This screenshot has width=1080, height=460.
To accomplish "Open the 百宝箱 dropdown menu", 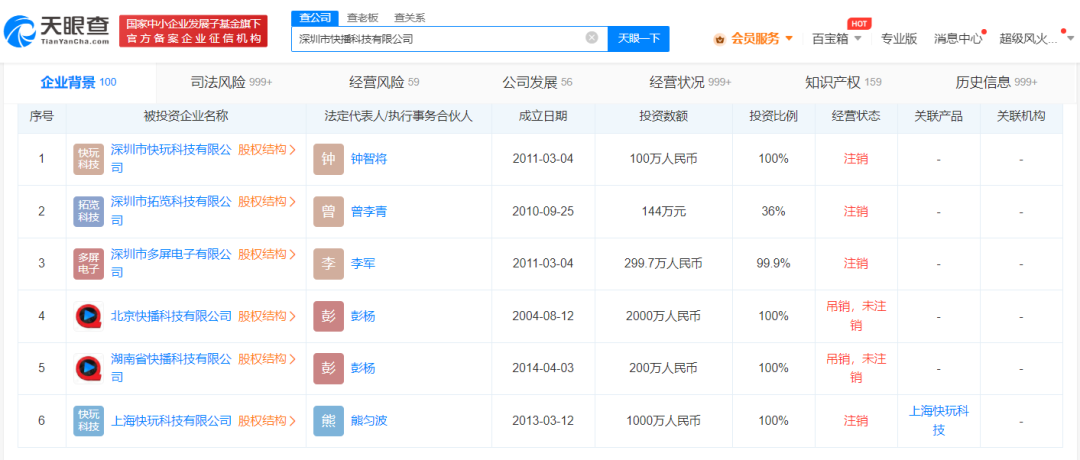I will pos(837,39).
